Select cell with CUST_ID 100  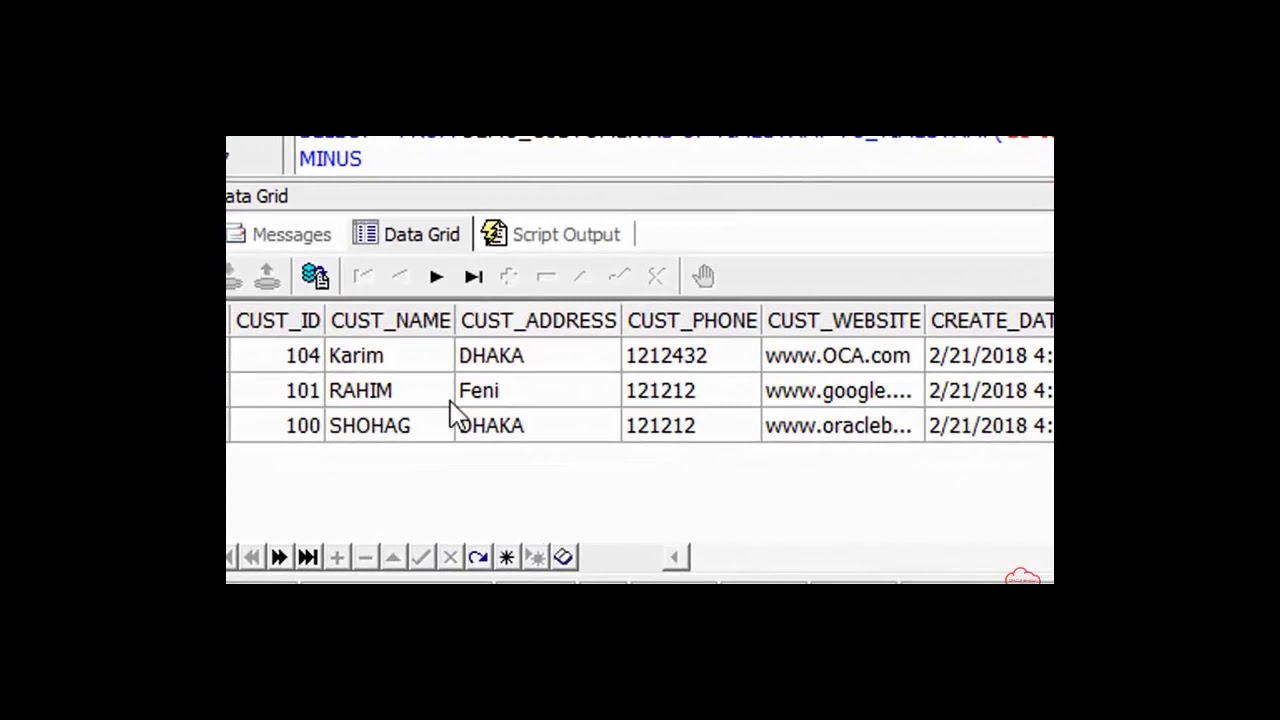point(277,425)
